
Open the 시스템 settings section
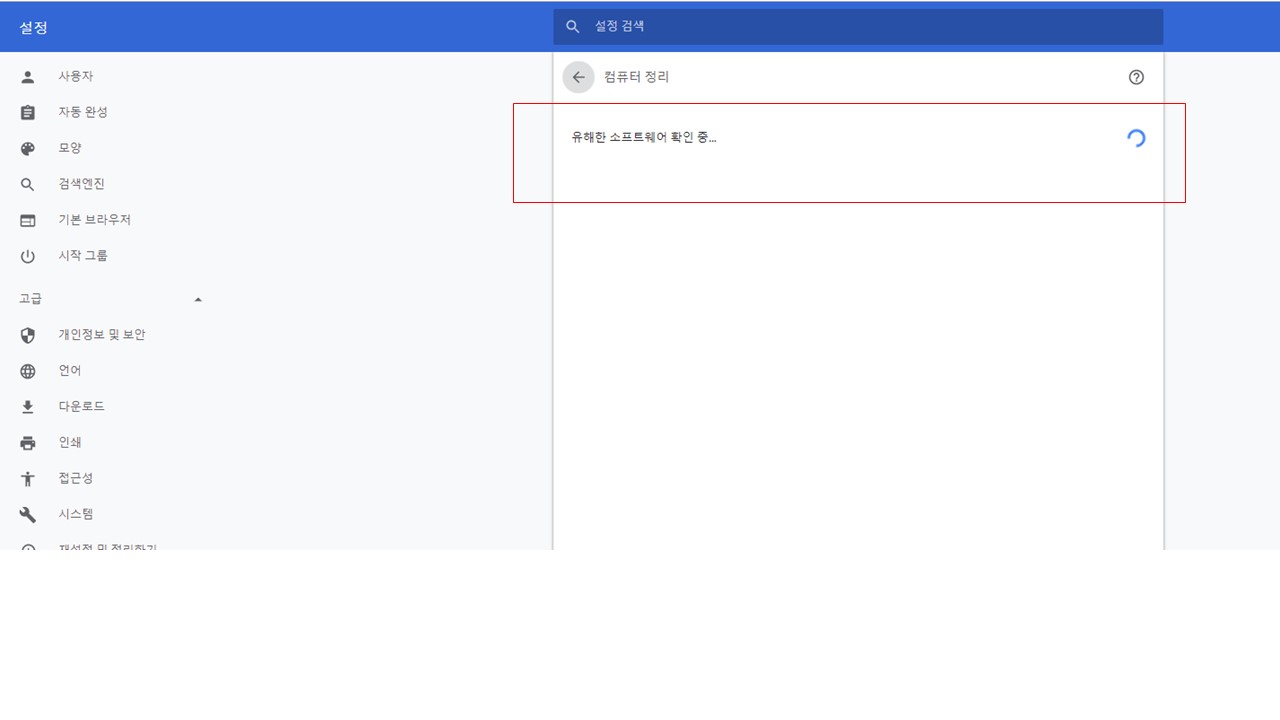[76, 515]
